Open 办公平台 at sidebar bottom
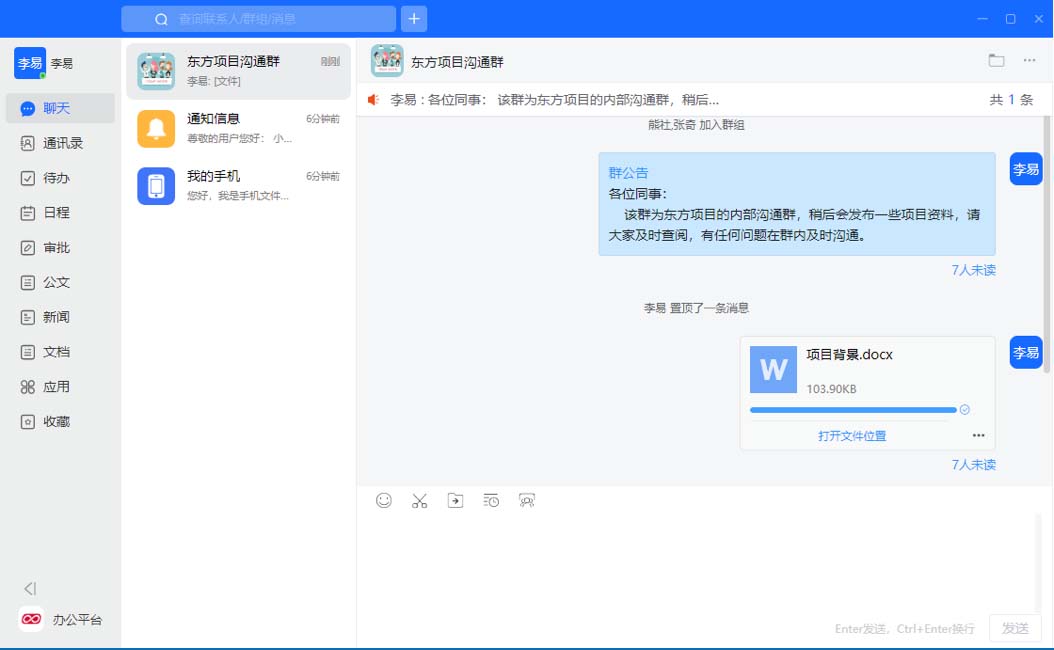The image size is (1054, 650). pos(60,620)
